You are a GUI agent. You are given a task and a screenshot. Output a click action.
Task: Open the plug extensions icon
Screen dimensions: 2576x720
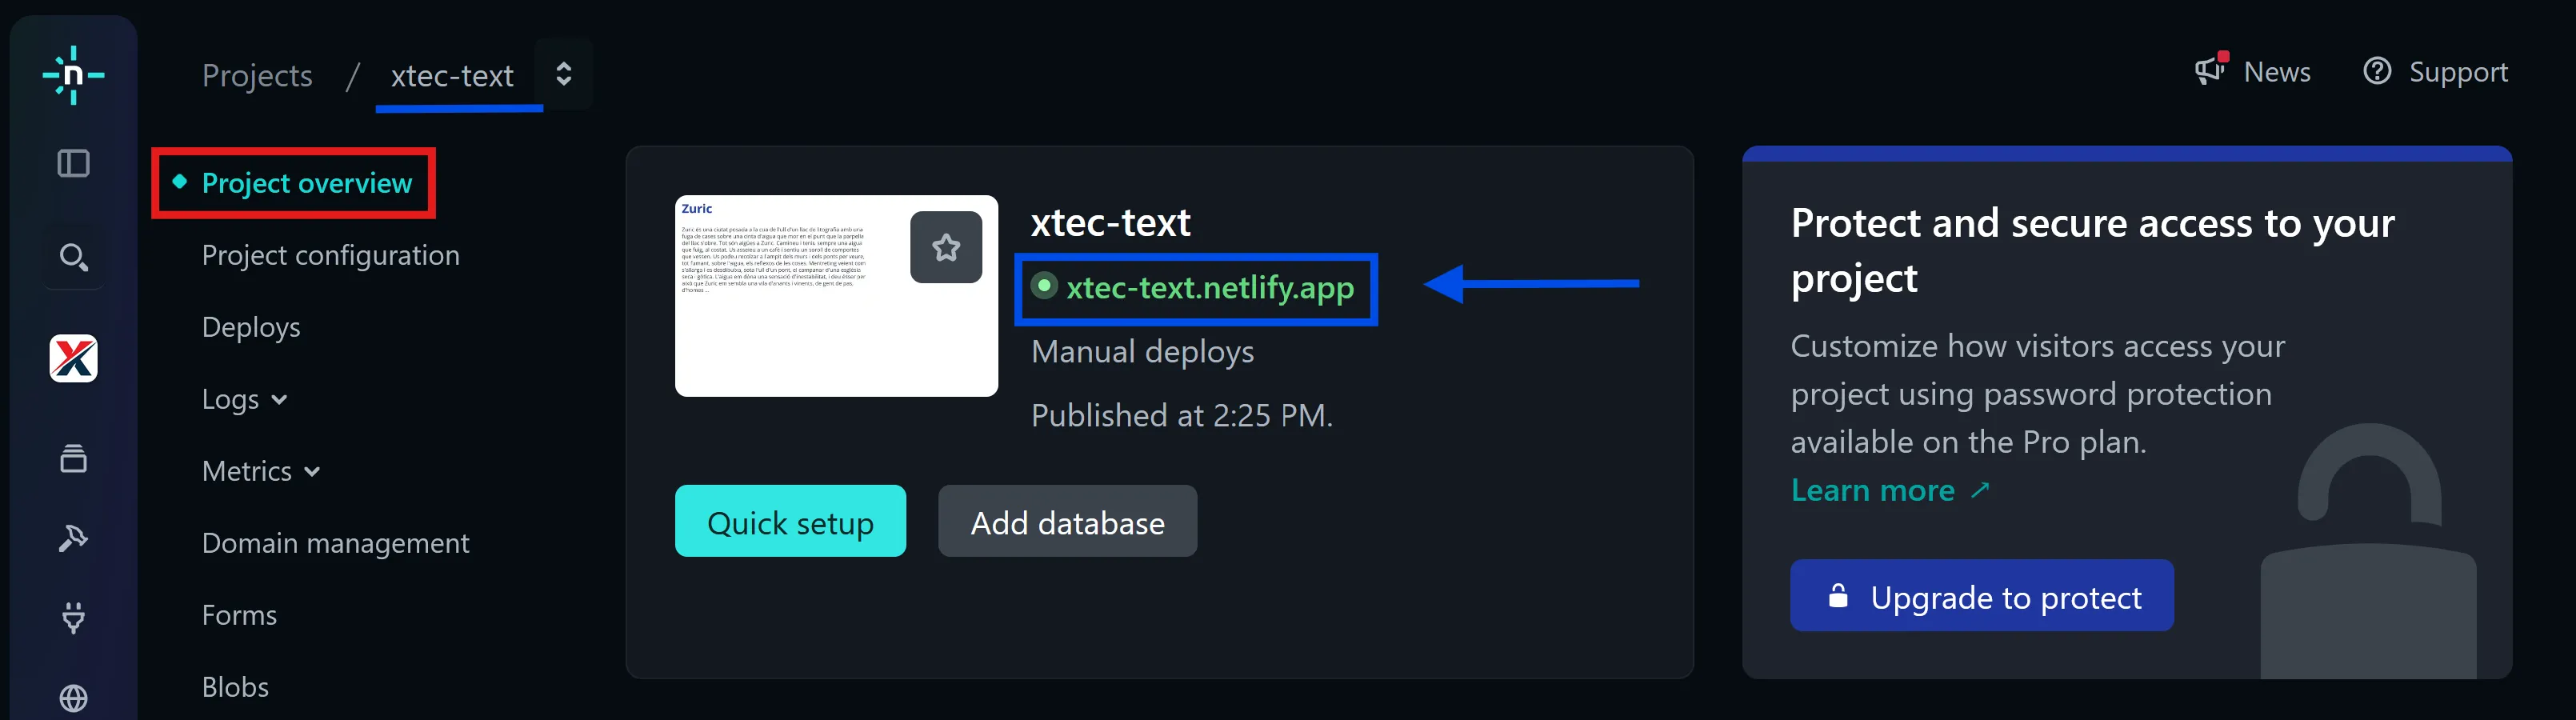click(73, 617)
